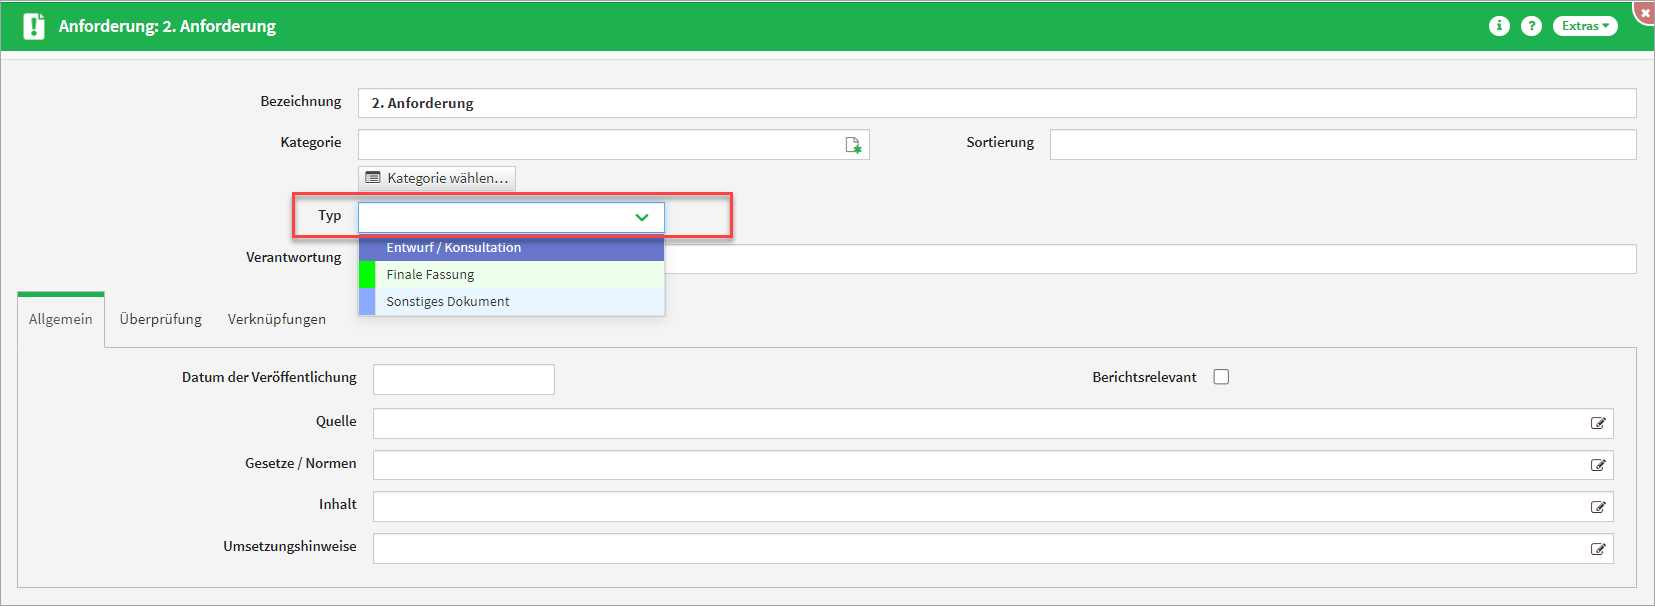1655x606 pixels.
Task: Click the Gesetze / Normen text field
Action: coord(993,465)
